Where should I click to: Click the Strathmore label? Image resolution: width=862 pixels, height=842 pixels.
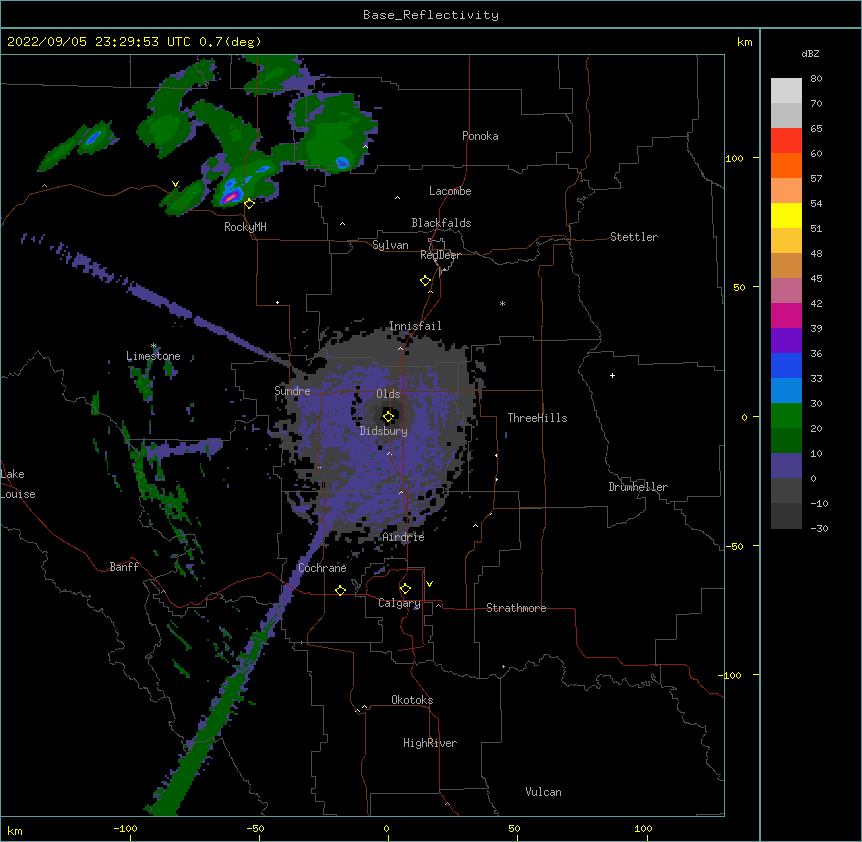[516, 608]
